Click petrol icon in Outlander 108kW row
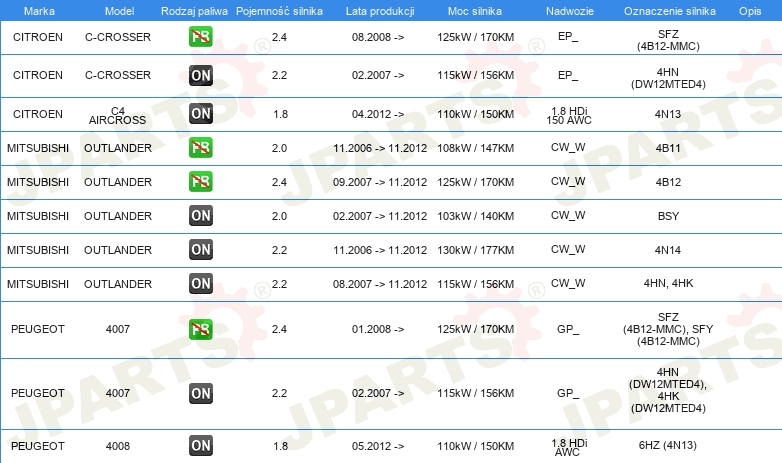Image resolution: width=782 pixels, height=463 pixels. pyautogui.click(x=200, y=148)
